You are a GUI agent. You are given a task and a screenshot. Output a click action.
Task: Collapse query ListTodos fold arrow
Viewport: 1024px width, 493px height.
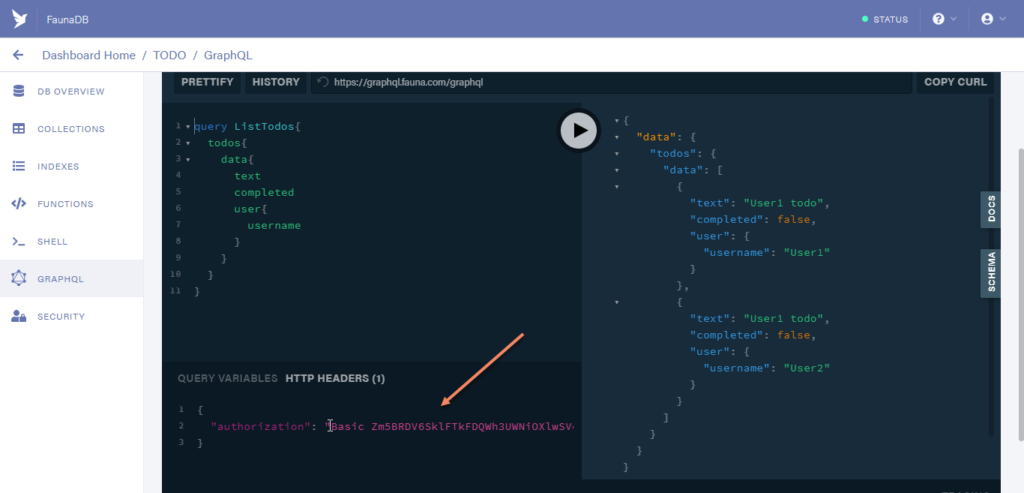[188, 126]
